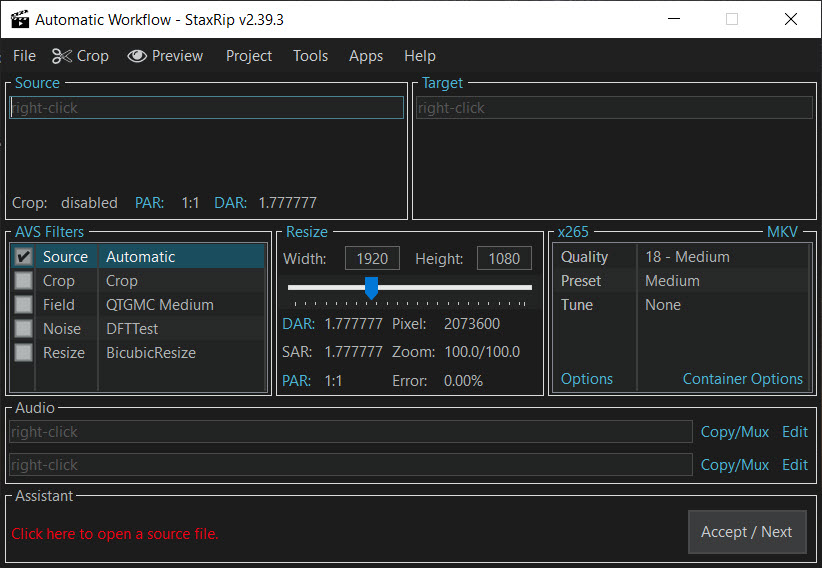The image size is (822, 568).
Task: Click the Target group header label
Action: 442,83
